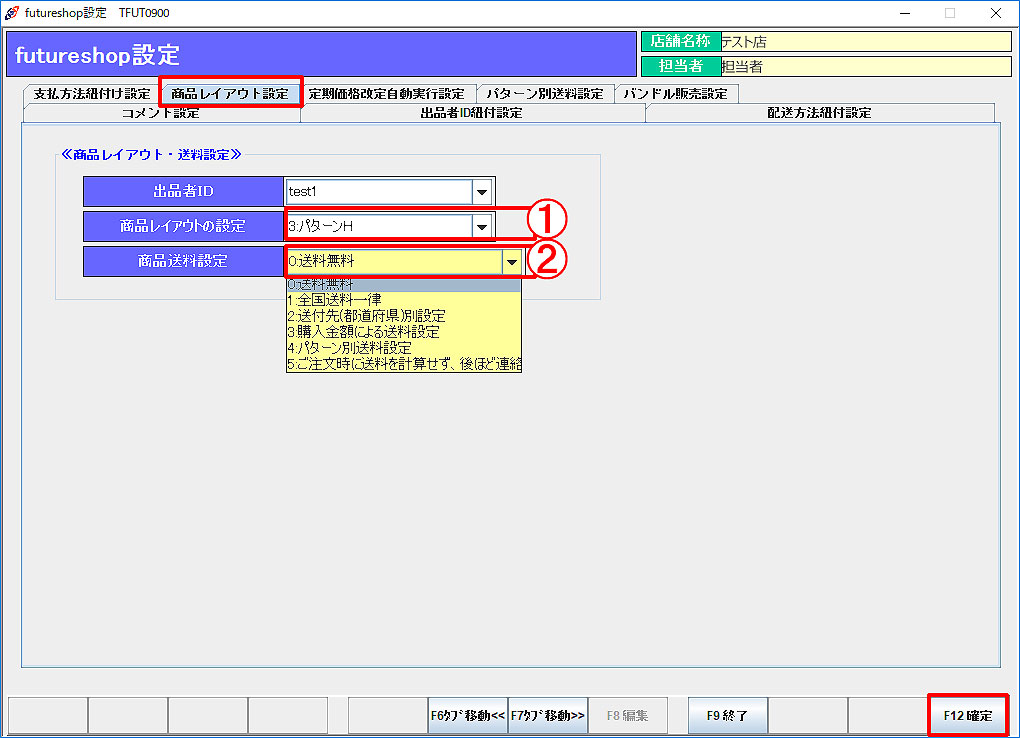Choose 1:全国送料一律 option
The width and height of the screenshot is (1020, 738).
pos(403,300)
